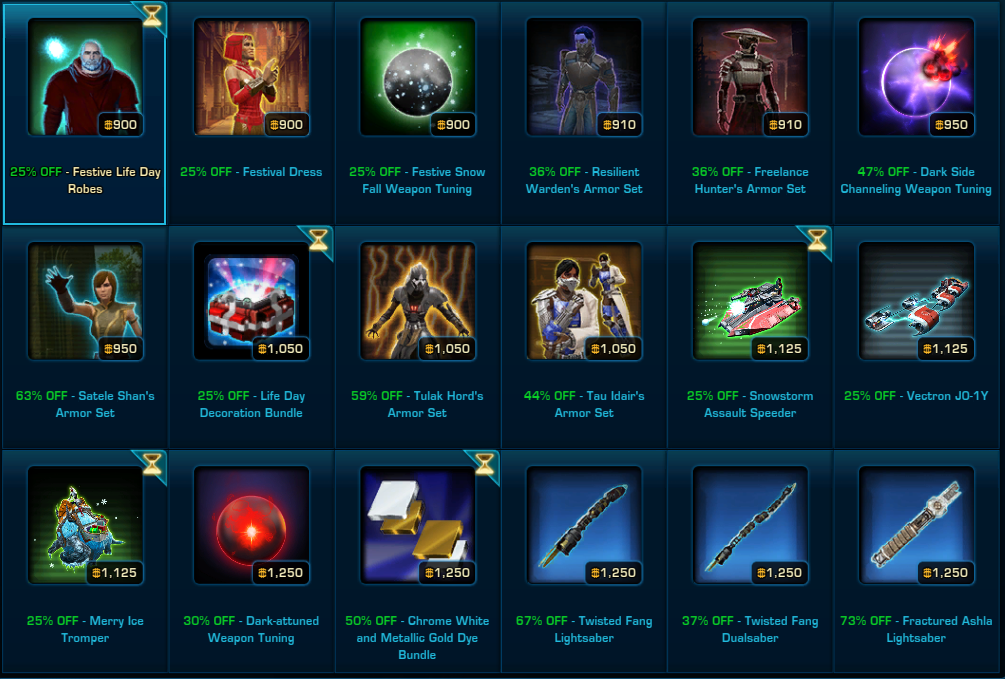This screenshot has height=679, width=1005.
Task: Click the hourglass badge on Life Day Decoration Bundle
Action: 318,240
